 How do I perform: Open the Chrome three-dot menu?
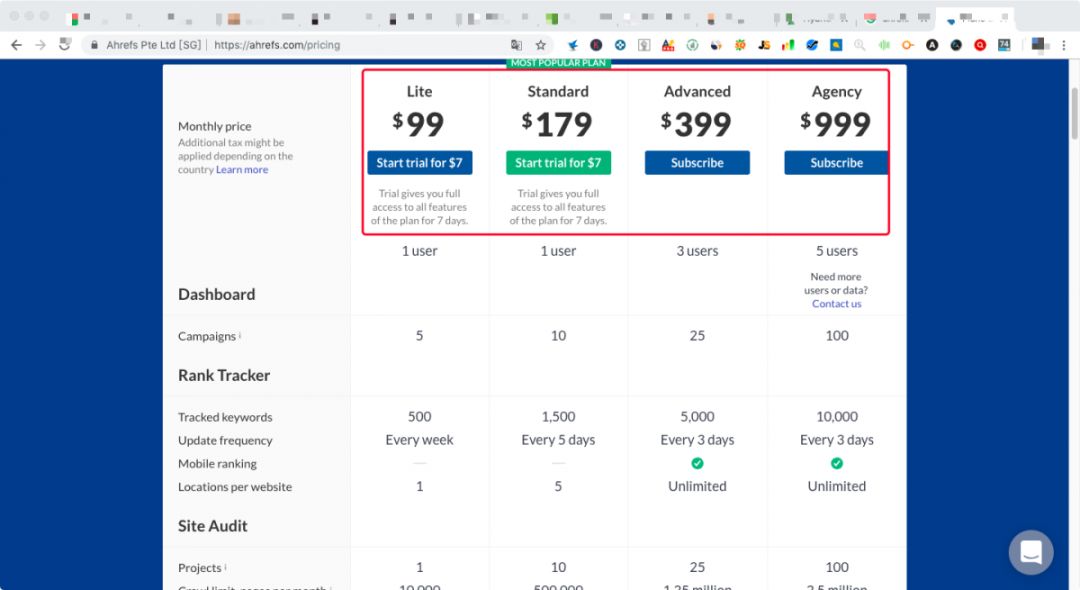coord(1063,45)
